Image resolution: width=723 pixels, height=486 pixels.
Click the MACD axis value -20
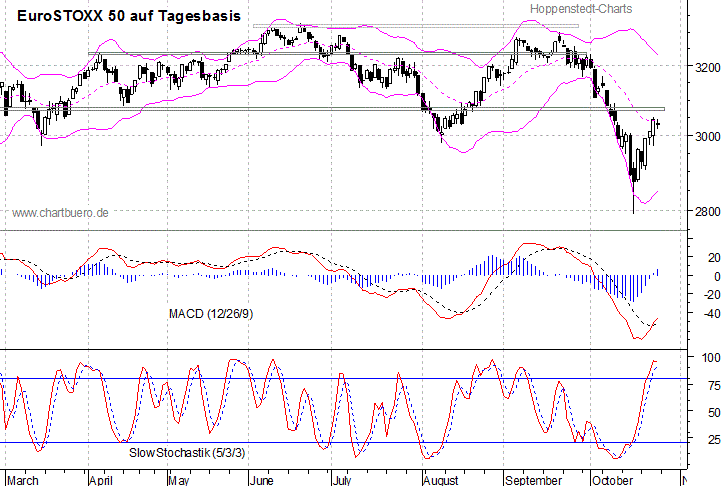coord(711,295)
